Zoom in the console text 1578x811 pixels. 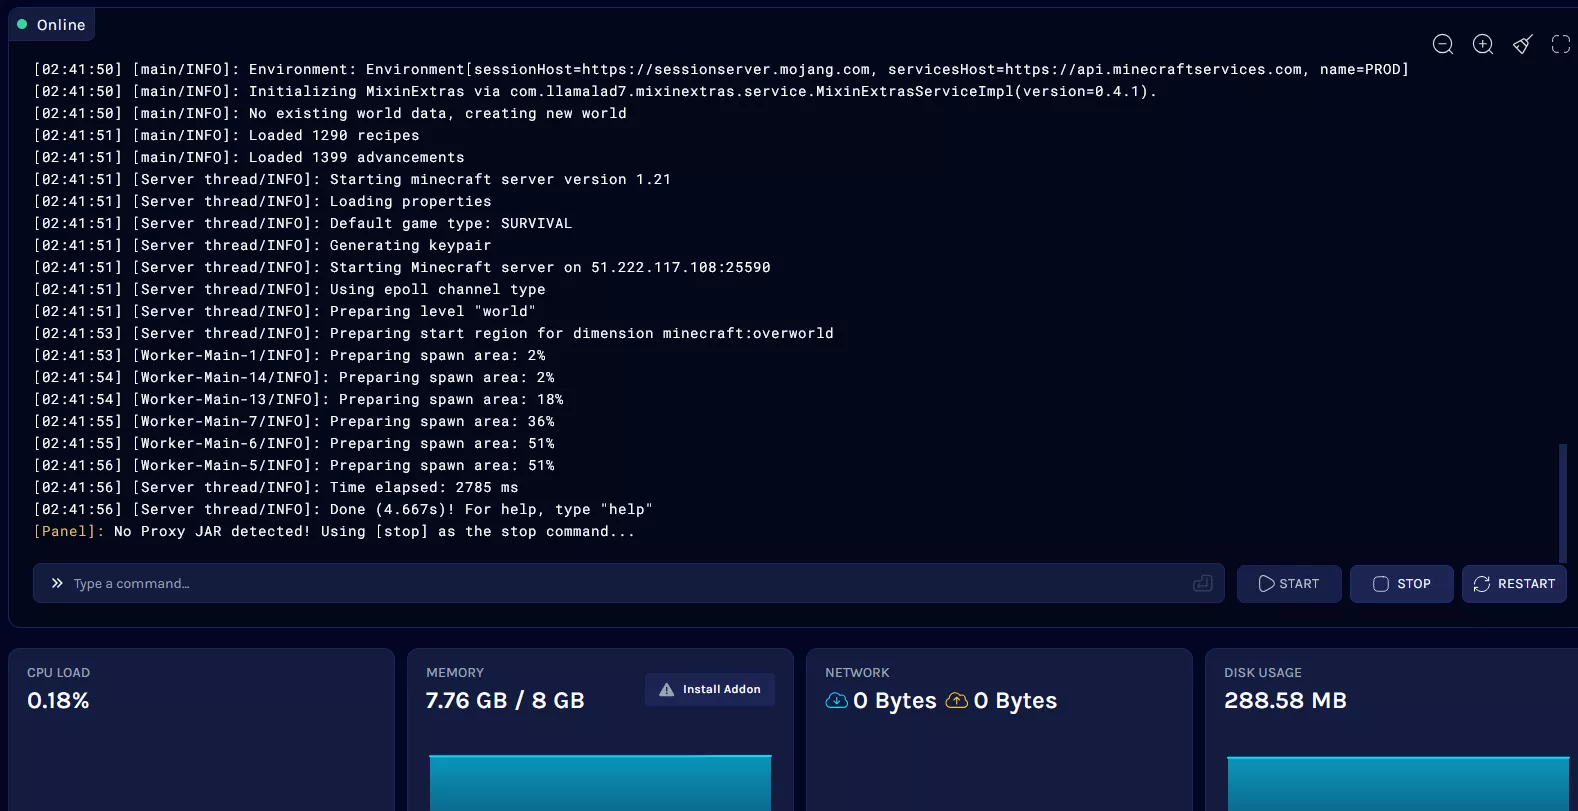[x=1483, y=44]
